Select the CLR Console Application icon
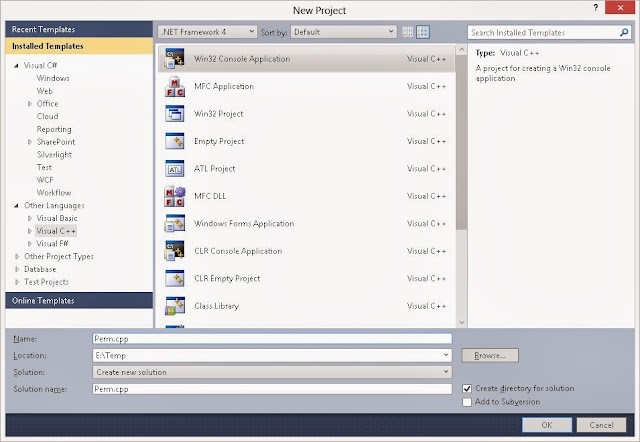640x442 pixels. tap(175, 251)
